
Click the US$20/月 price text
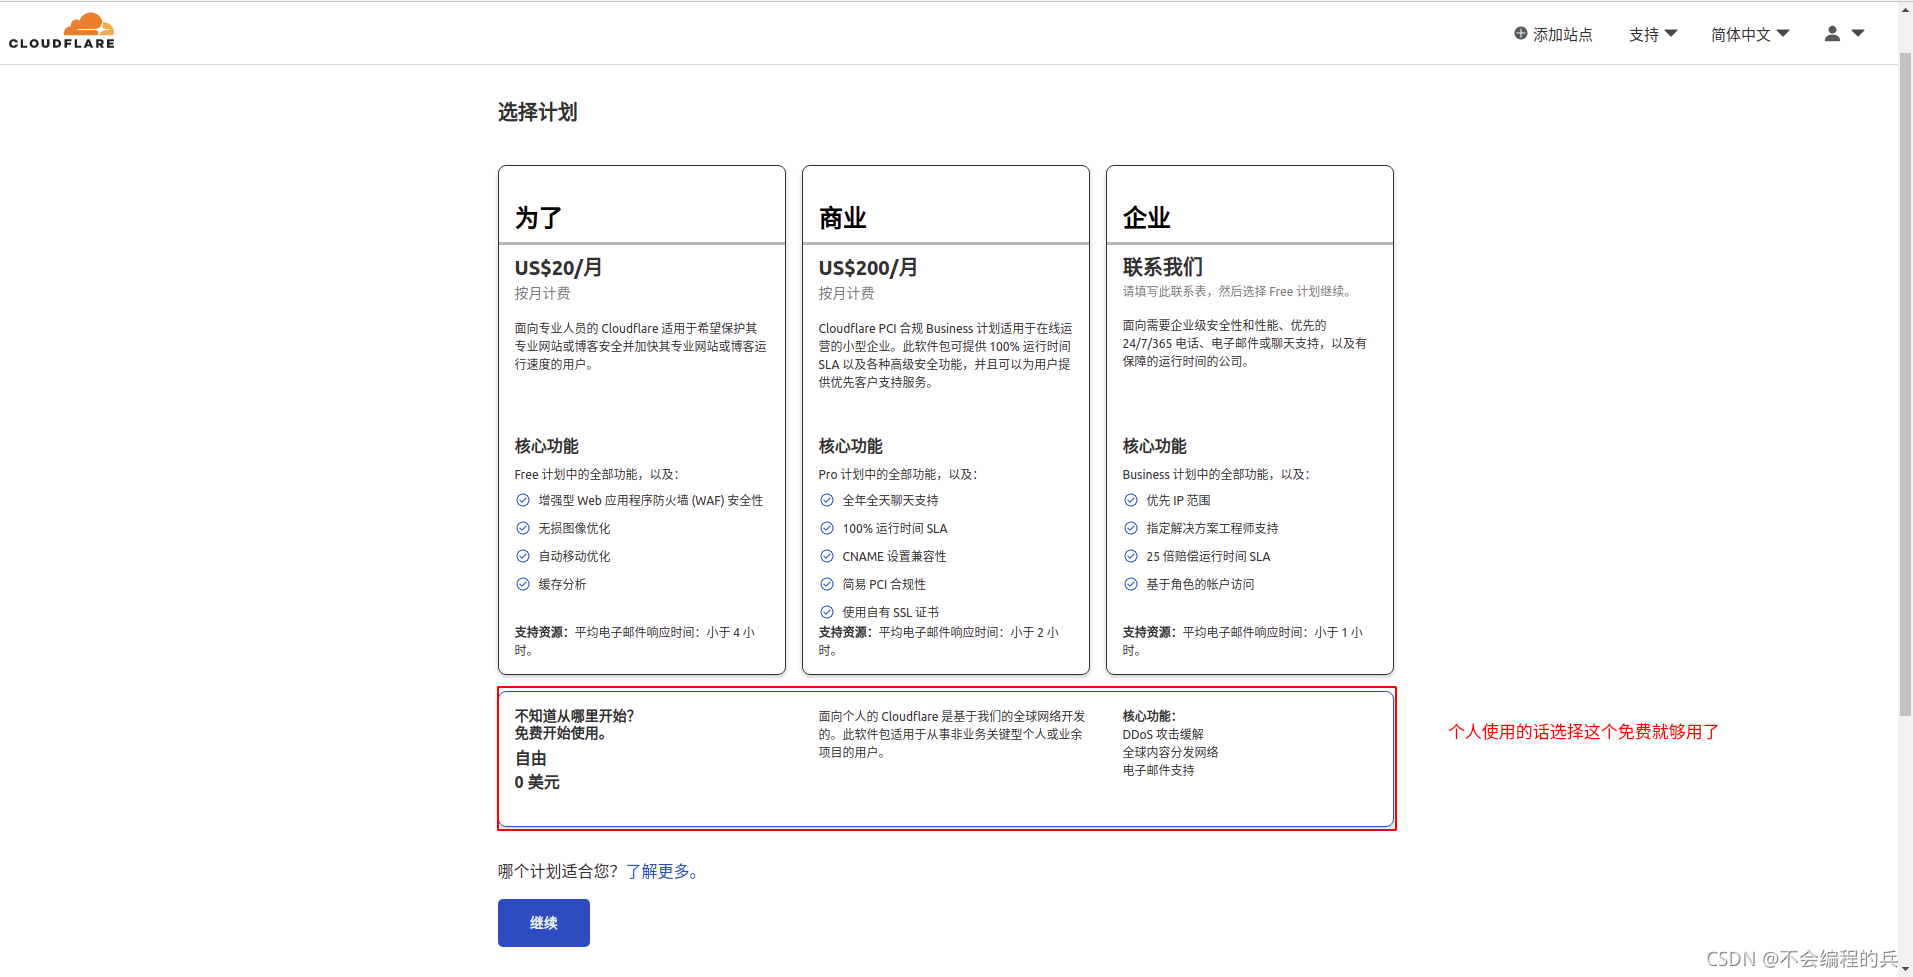558,268
